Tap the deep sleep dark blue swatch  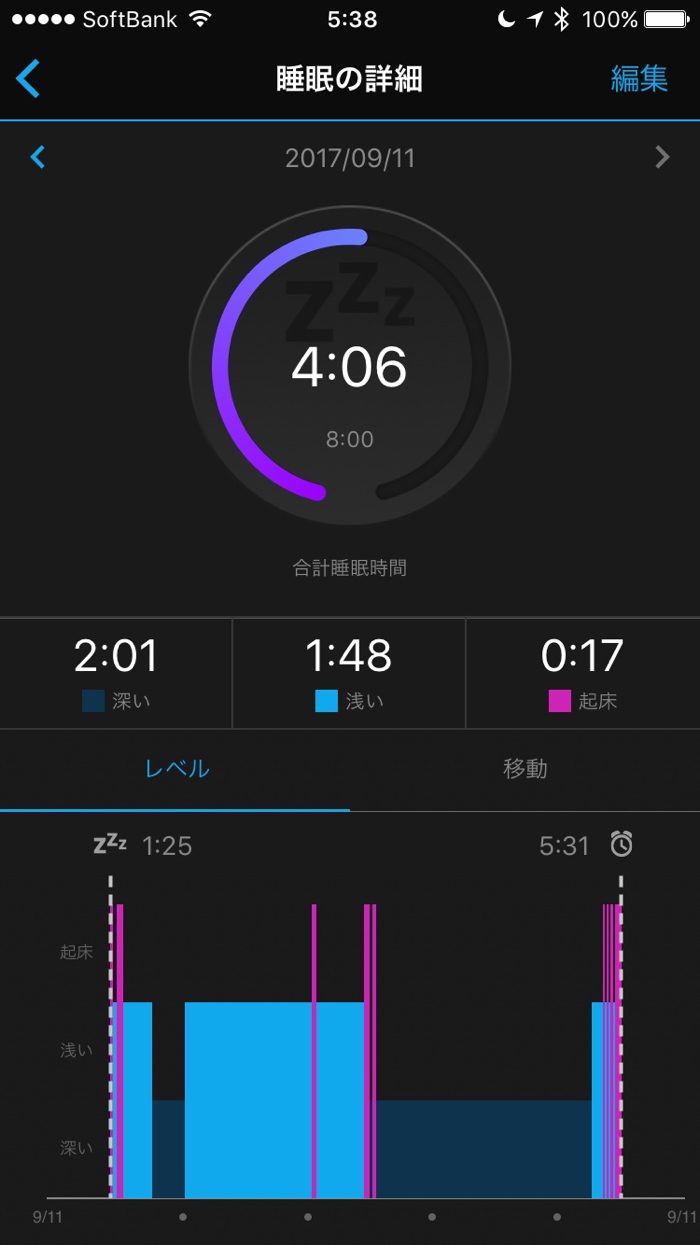93,701
